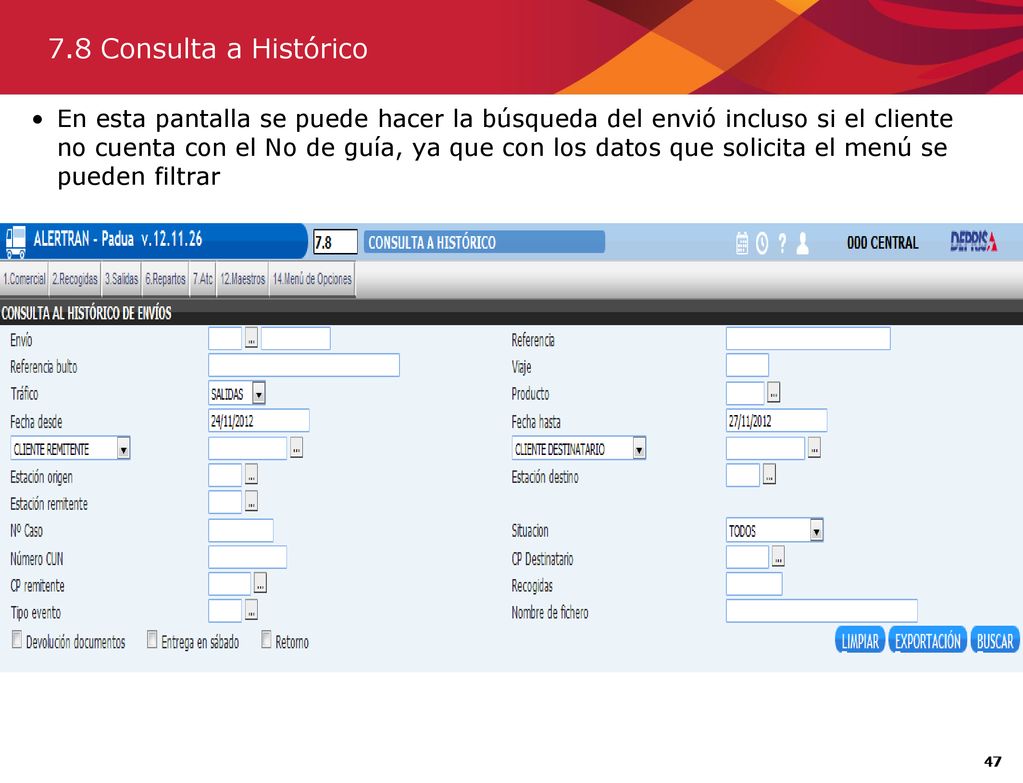Open lookup for Estación remitente

click(251, 502)
